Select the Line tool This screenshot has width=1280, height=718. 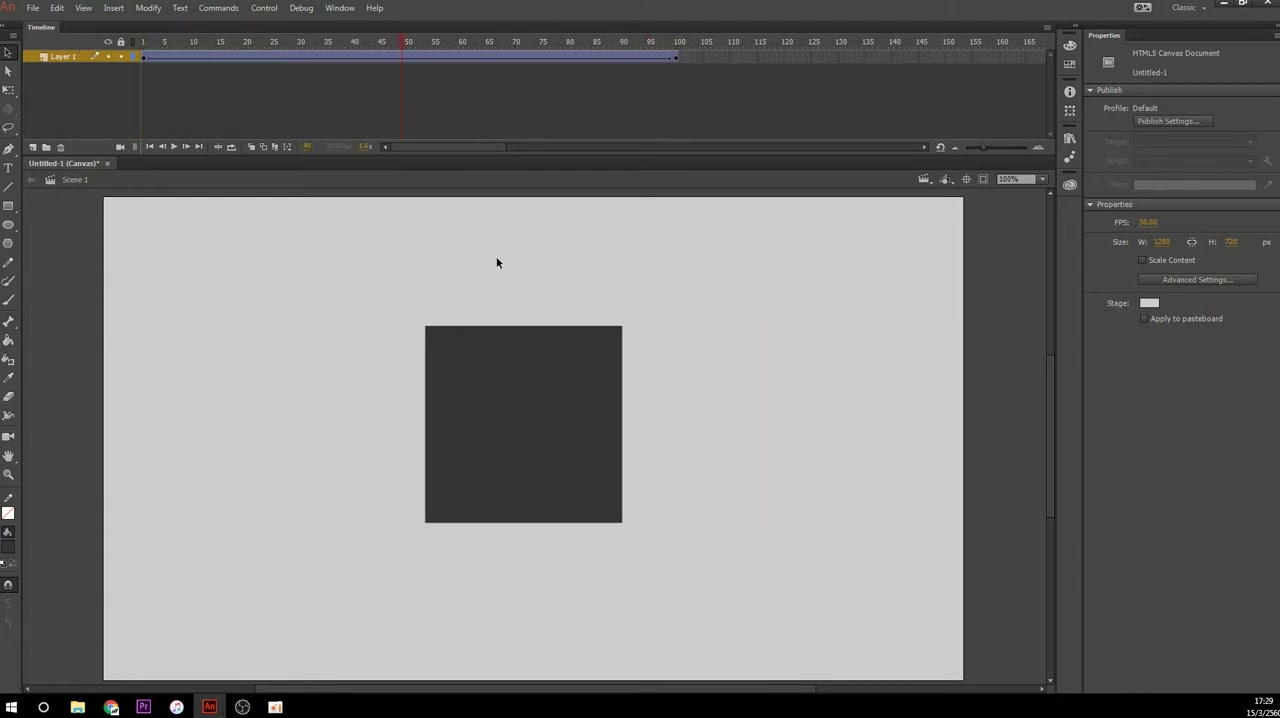(x=8, y=186)
